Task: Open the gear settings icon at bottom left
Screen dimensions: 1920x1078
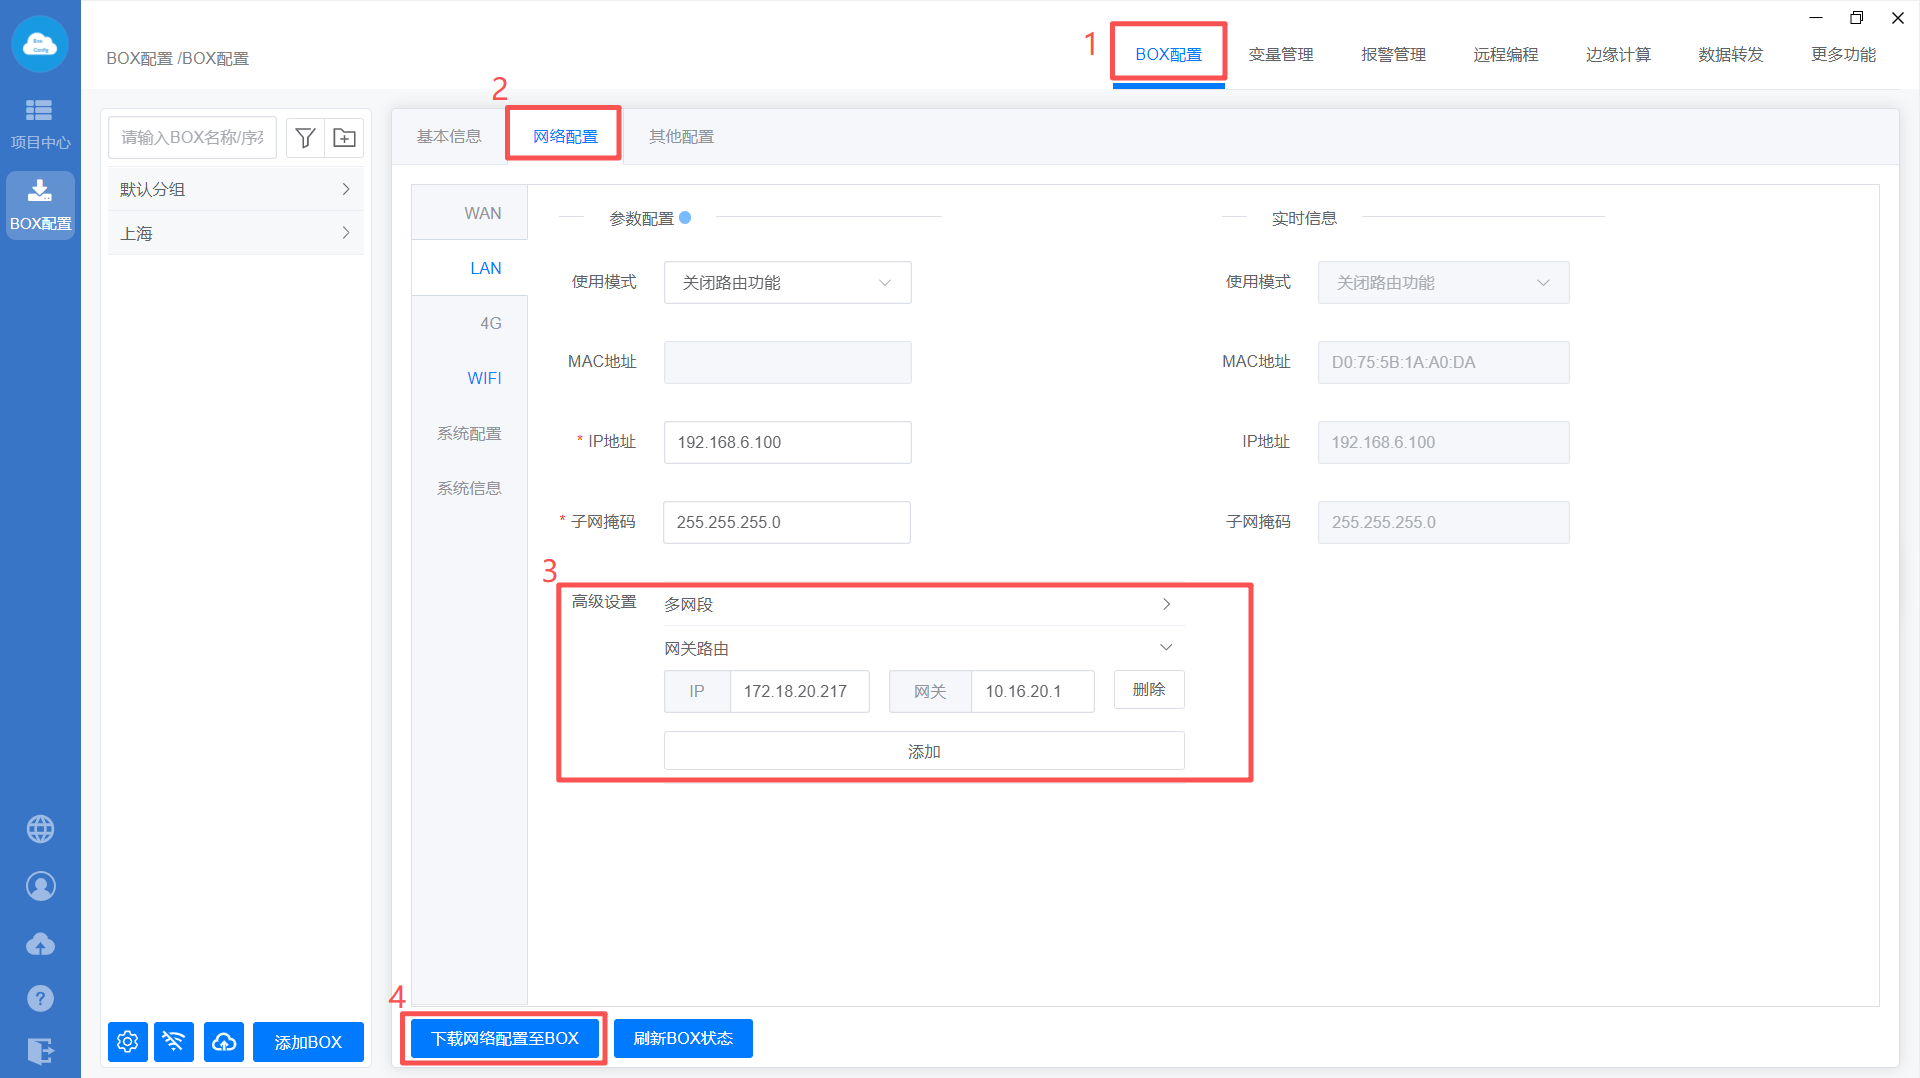Action: [128, 1042]
